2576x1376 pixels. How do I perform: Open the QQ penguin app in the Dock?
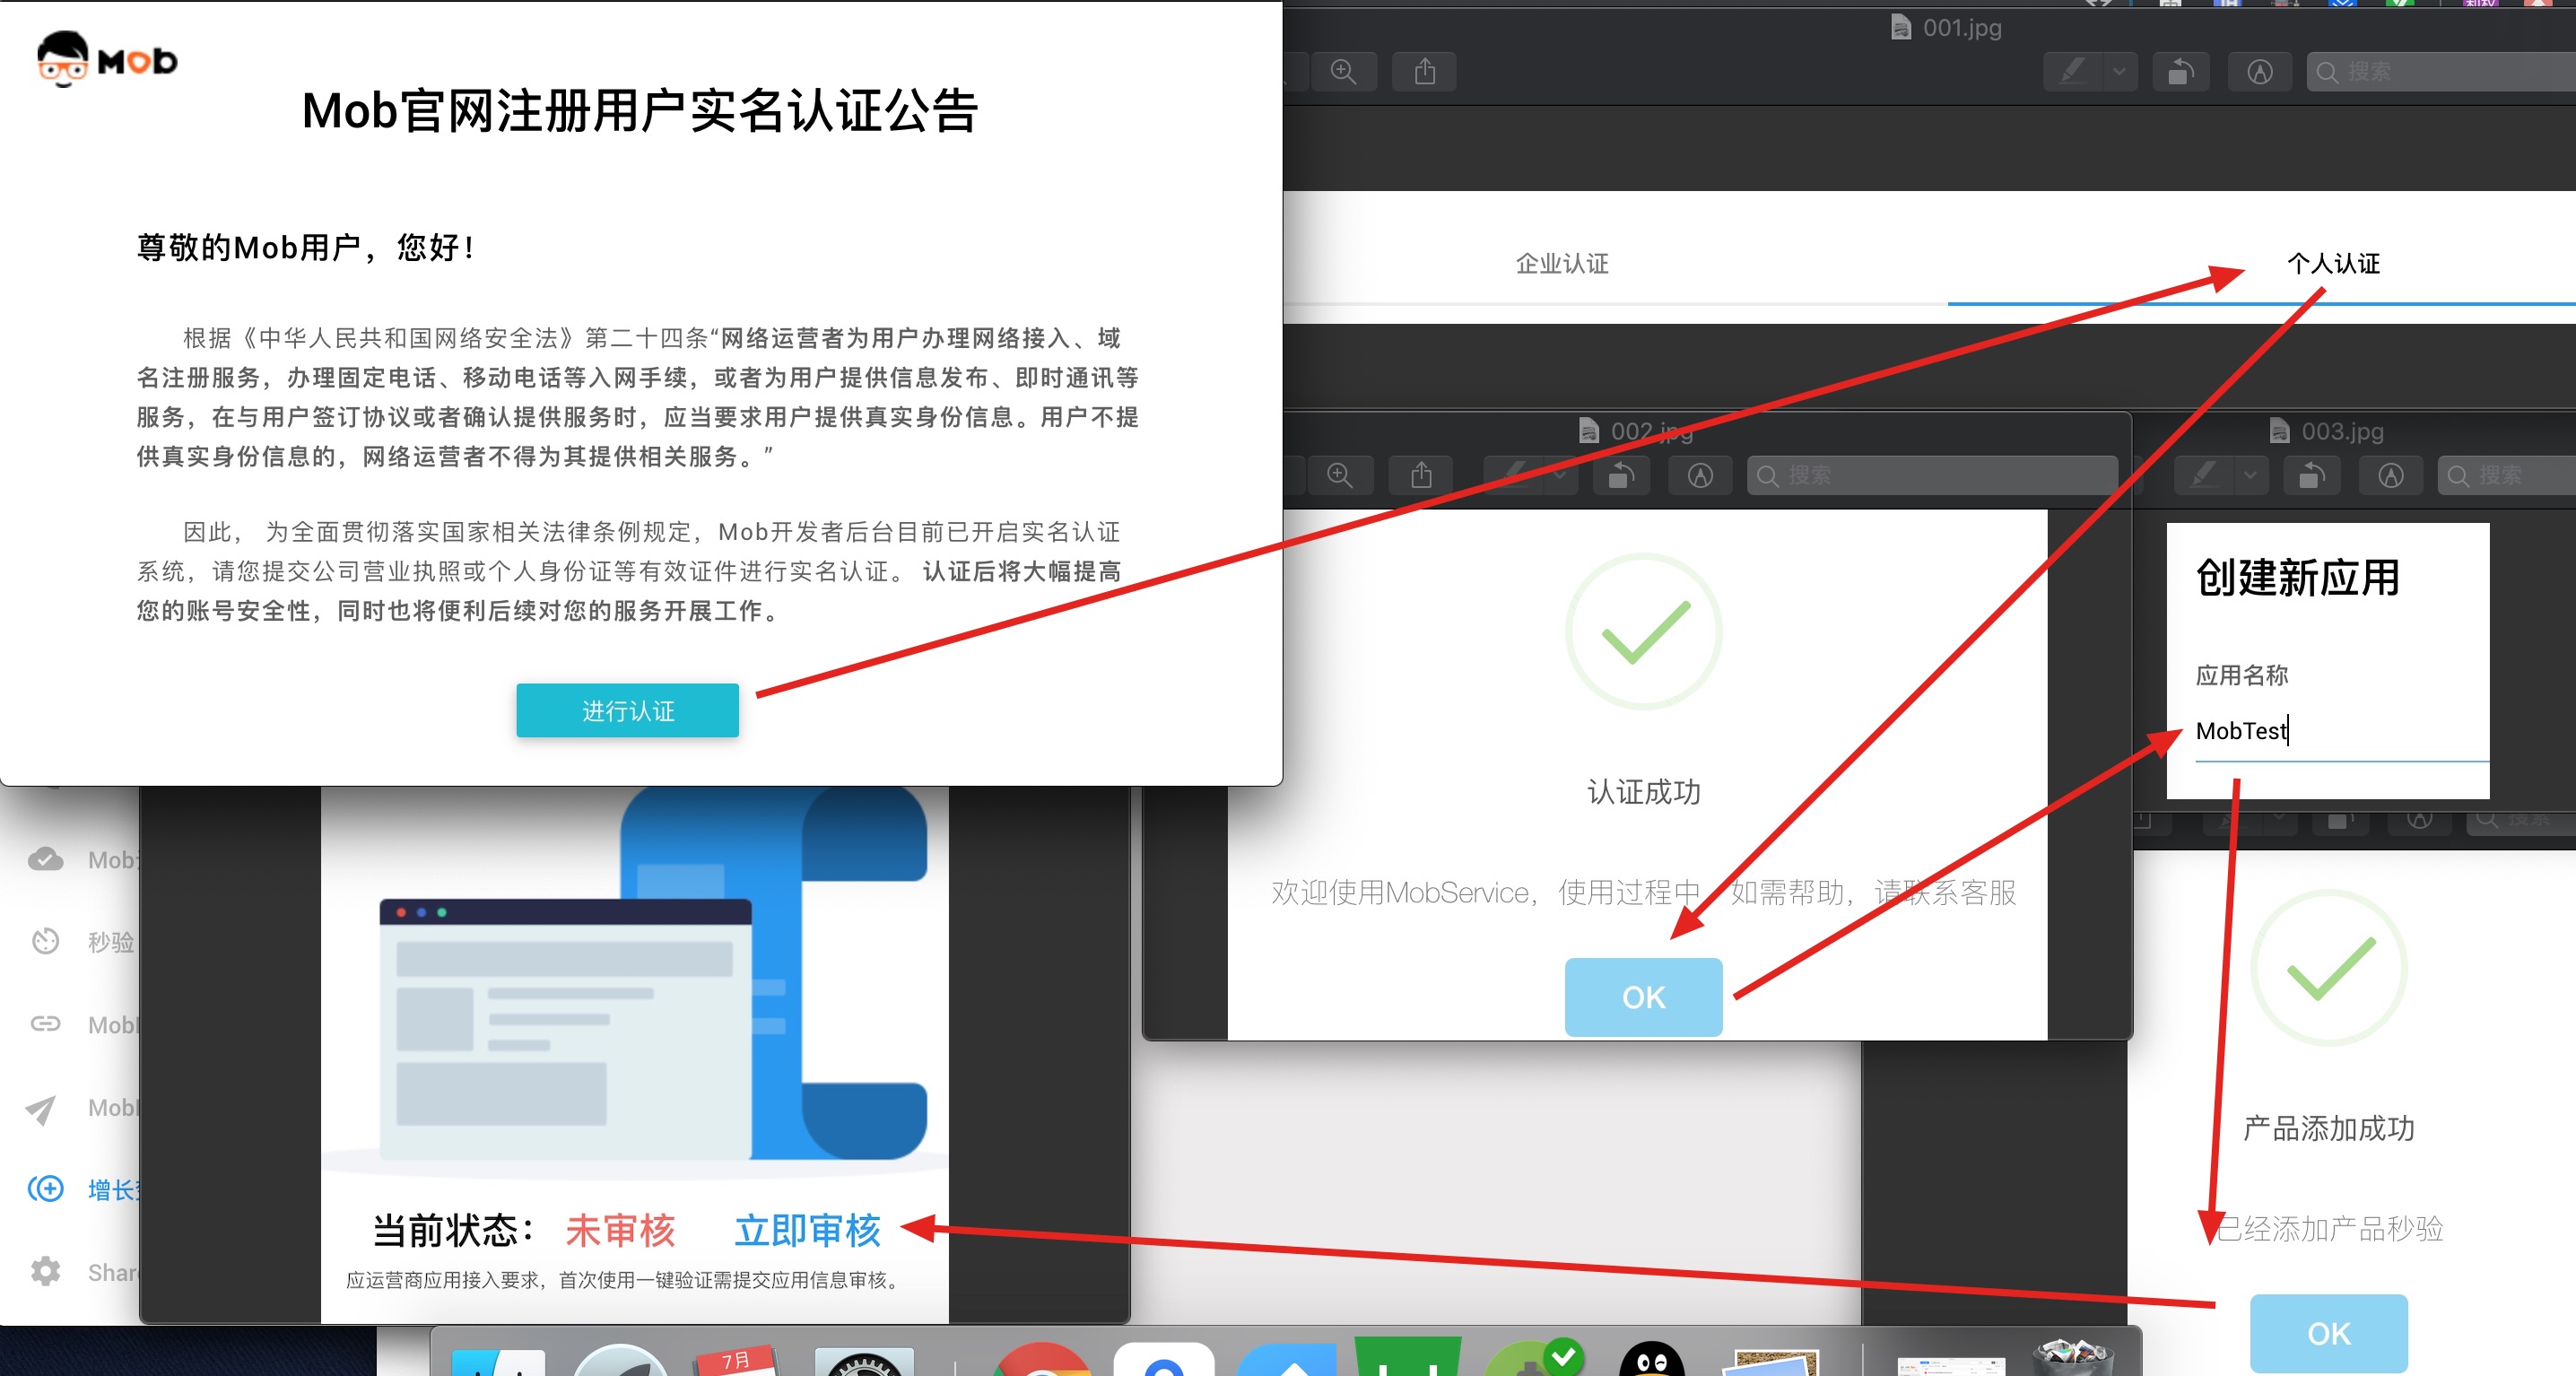point(1652,1358)
